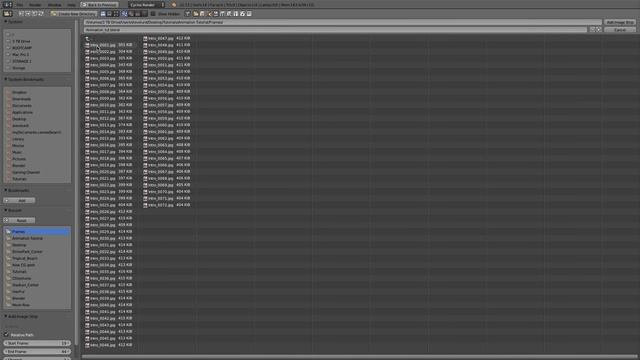Screen dimensions: 640x360
Task: Toggle blend files filter icon
Action: (202, 13)
